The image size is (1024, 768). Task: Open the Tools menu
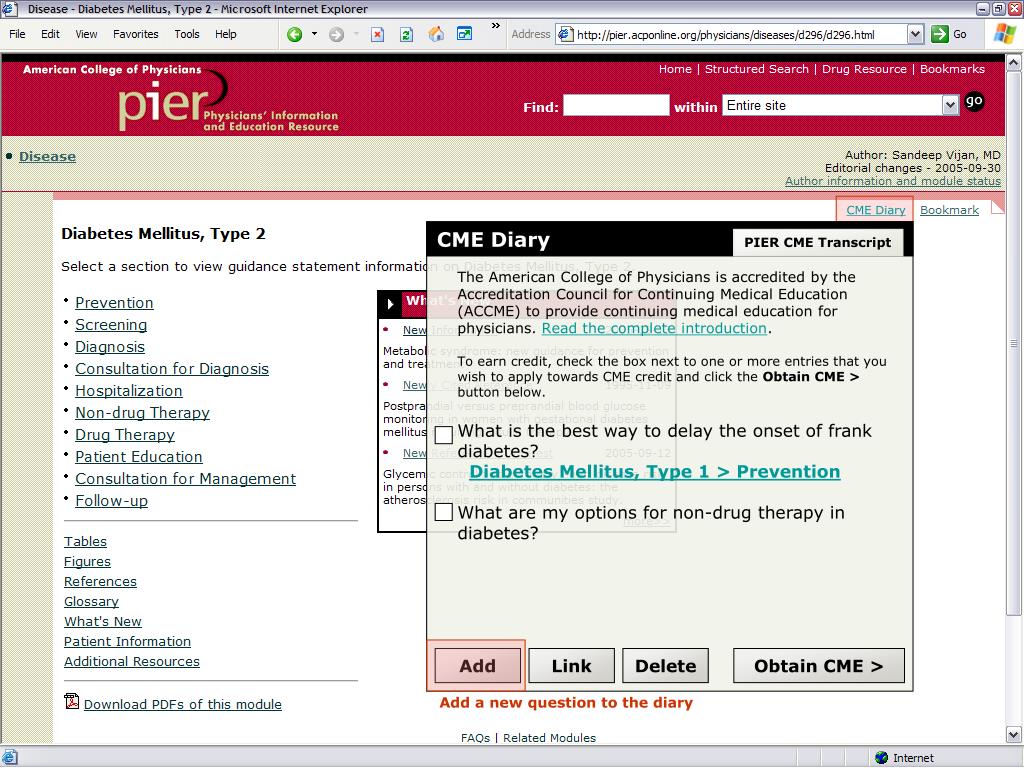187,34
